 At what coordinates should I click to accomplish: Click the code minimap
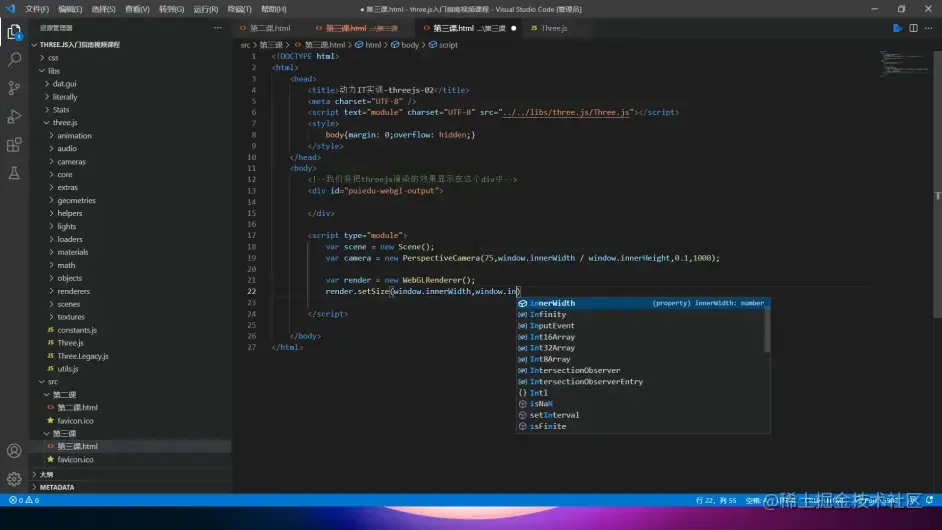tap(904, 64)
